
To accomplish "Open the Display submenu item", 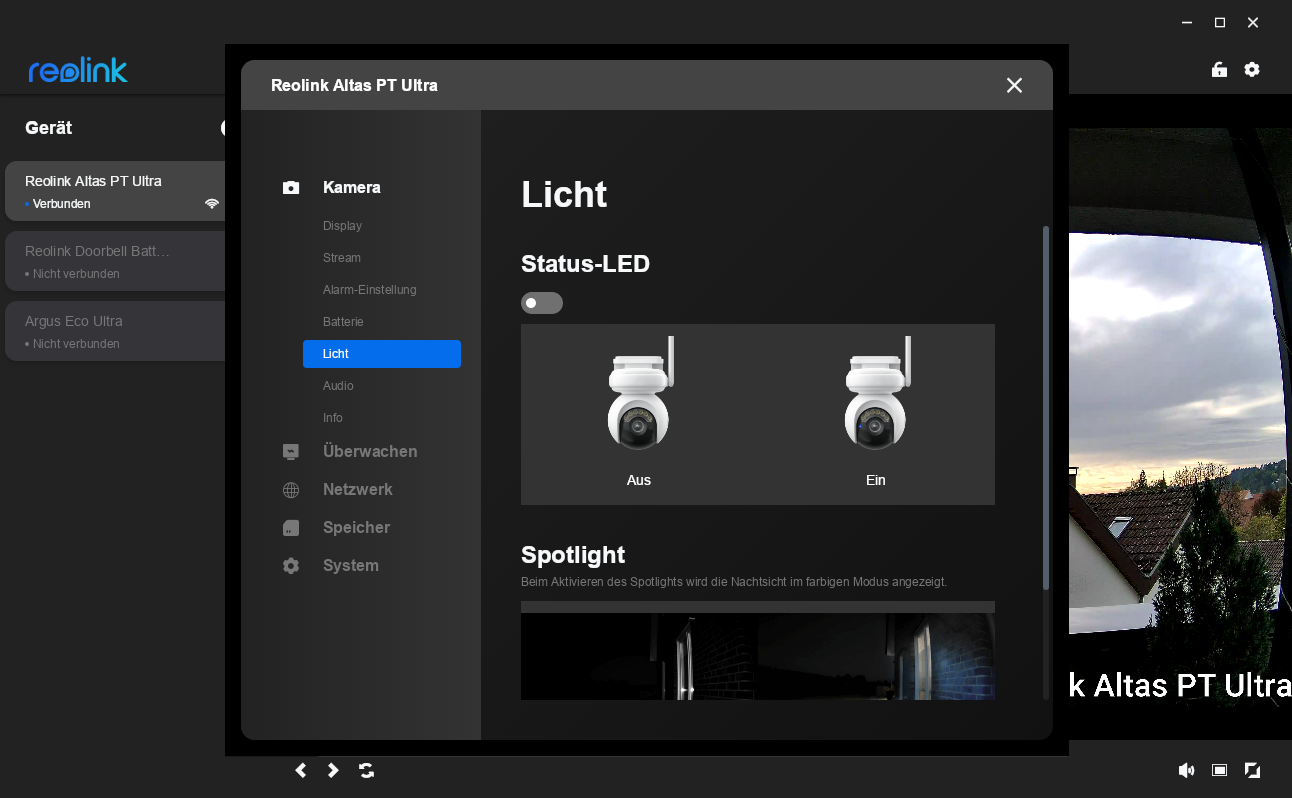I will [x=342, y=226].
